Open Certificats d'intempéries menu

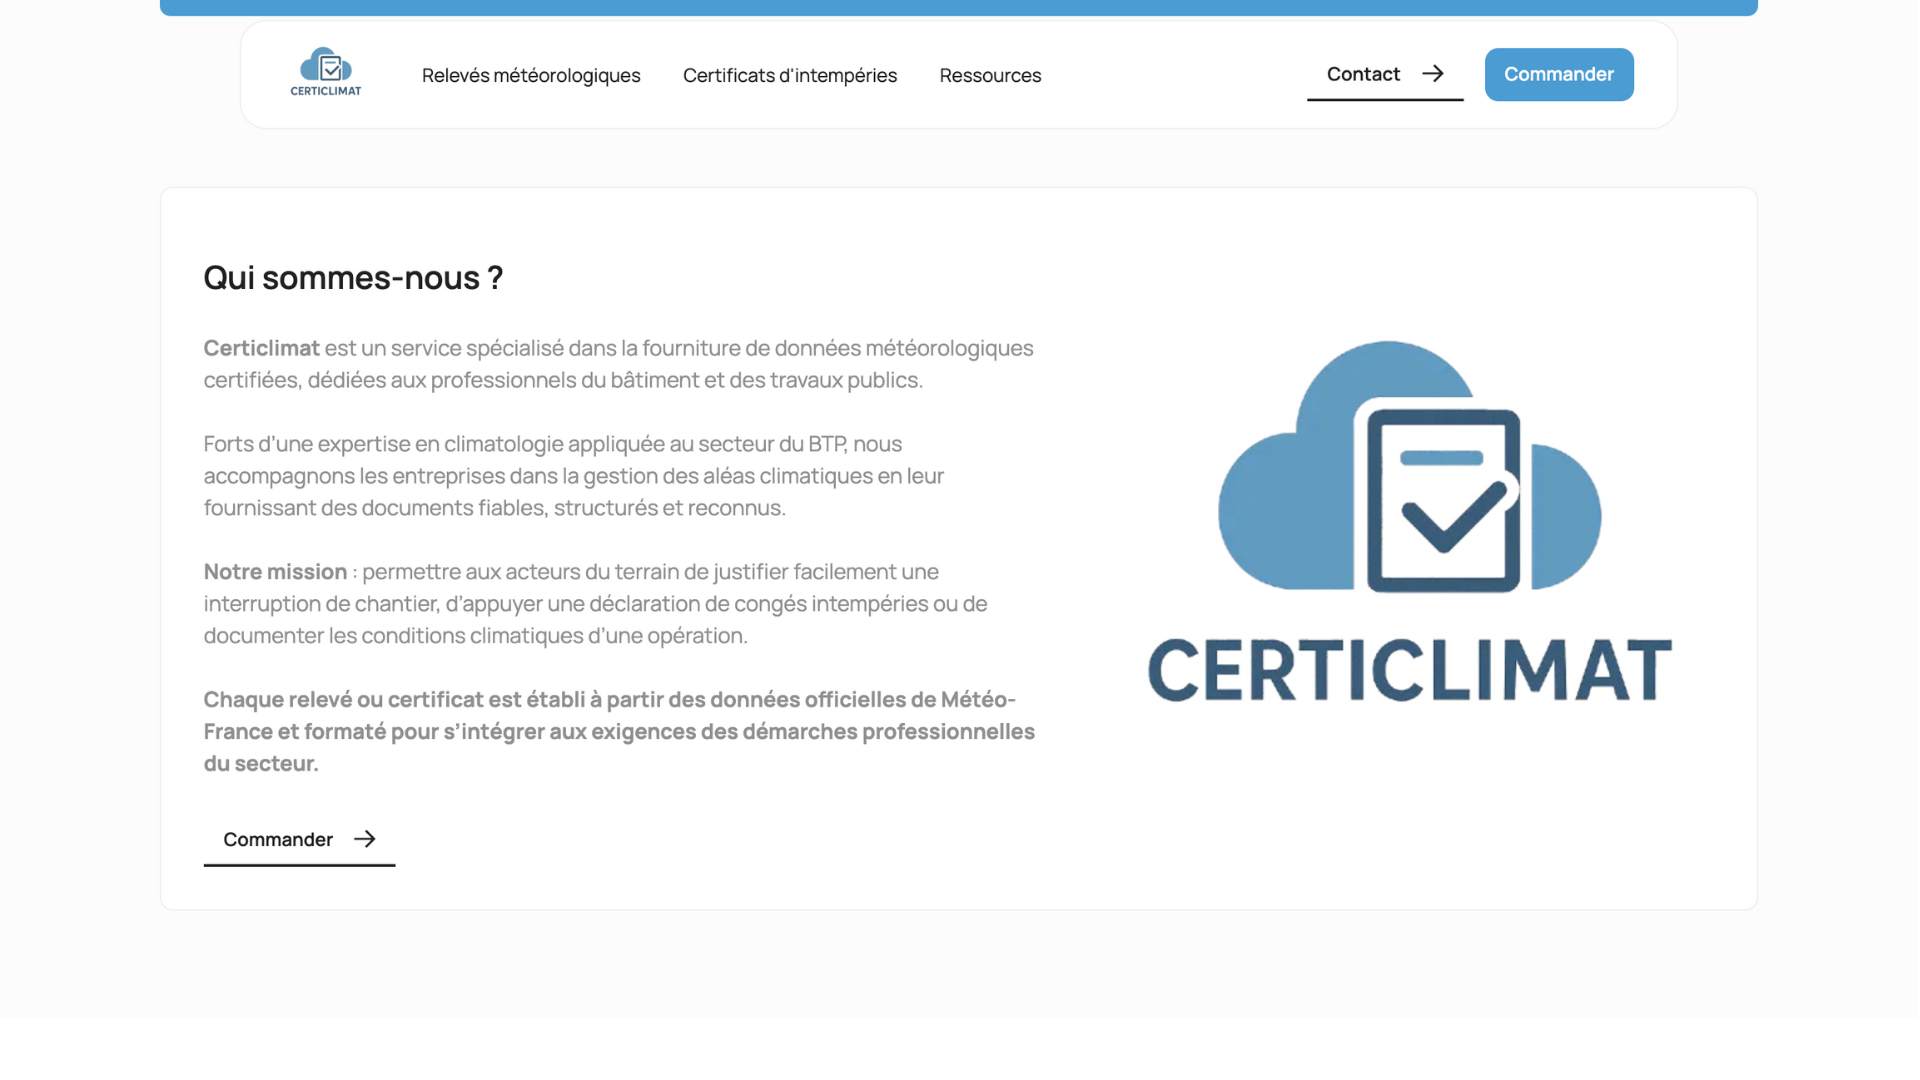(x=790, y=75)
